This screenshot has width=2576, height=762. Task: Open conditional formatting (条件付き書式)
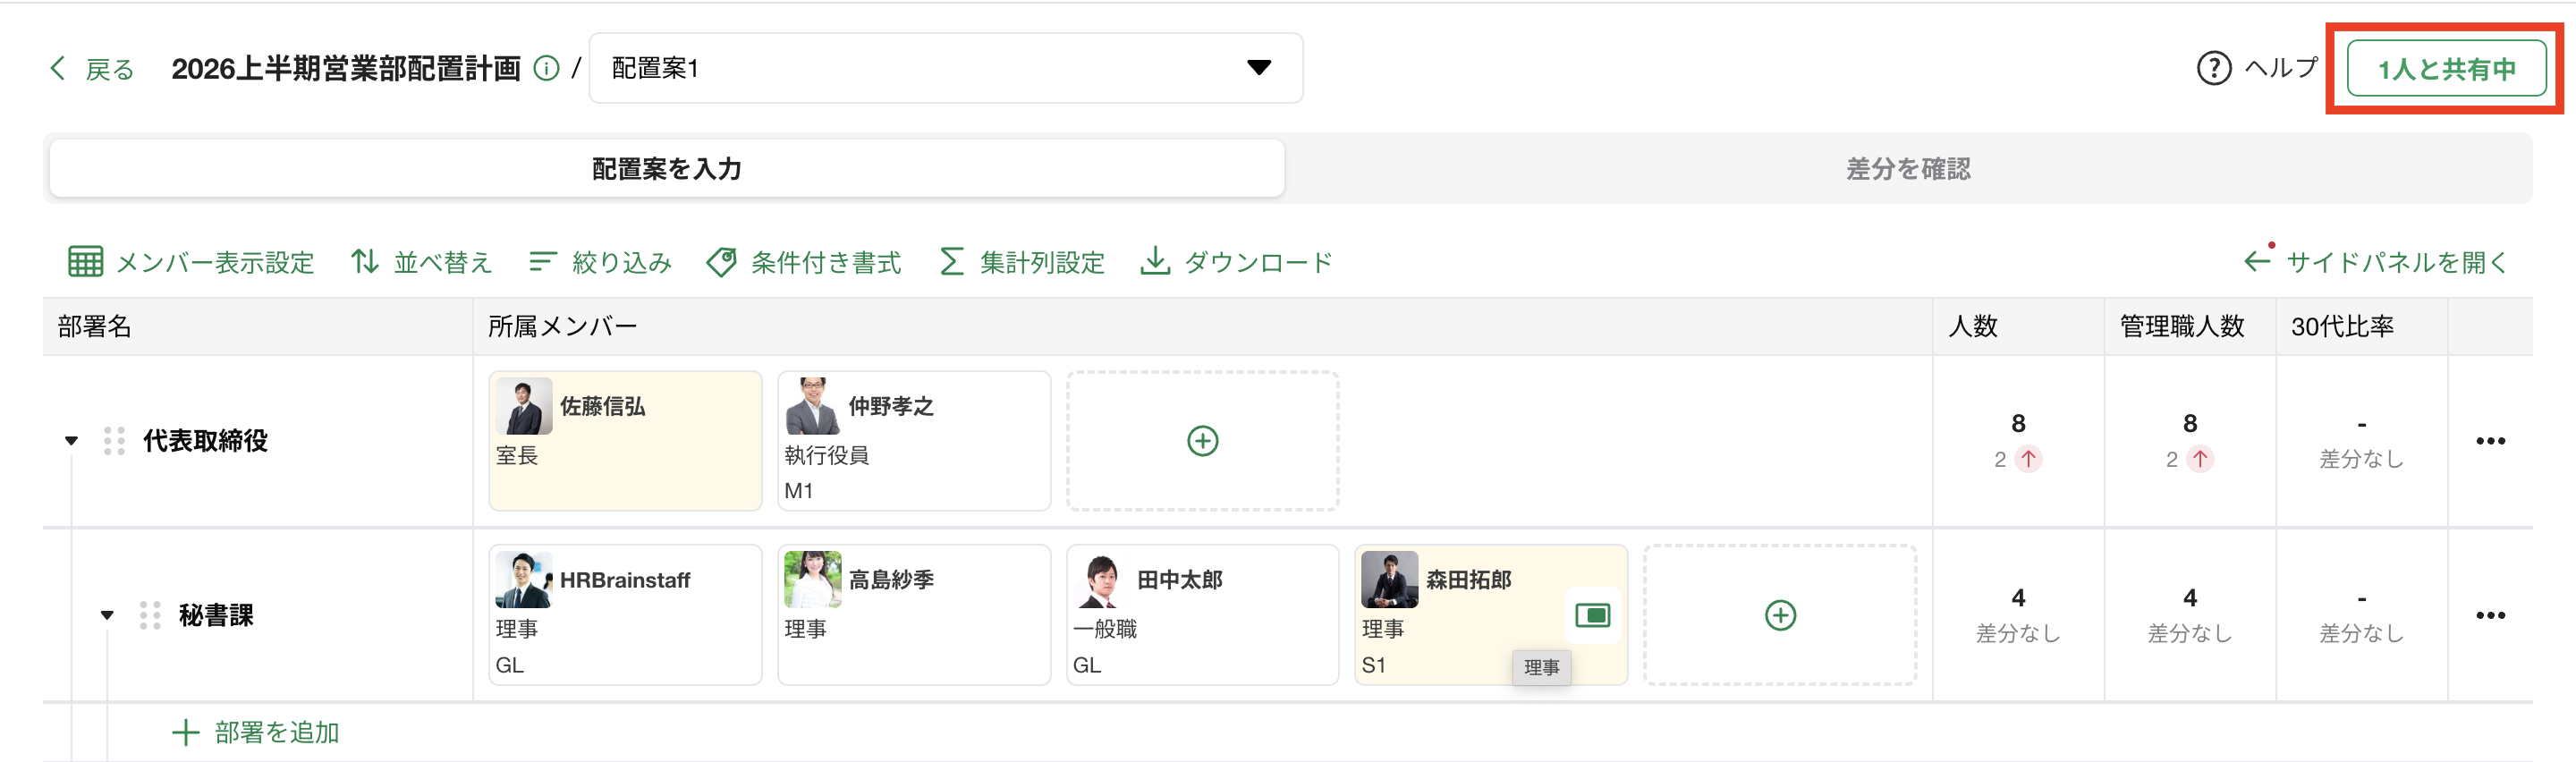pos(804,262)
